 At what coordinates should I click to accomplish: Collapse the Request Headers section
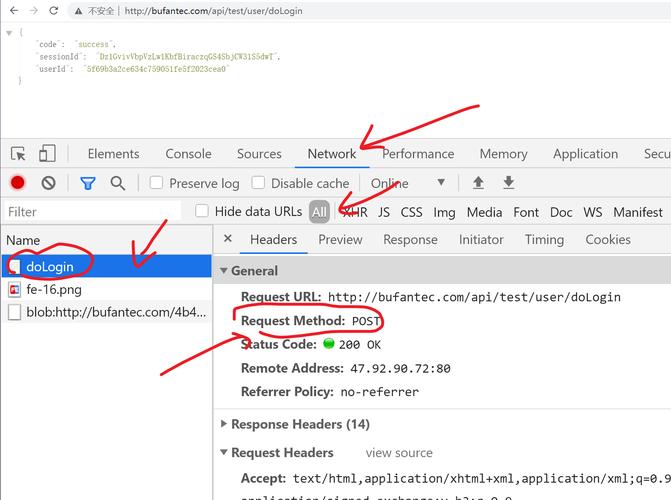pos(223,452)
